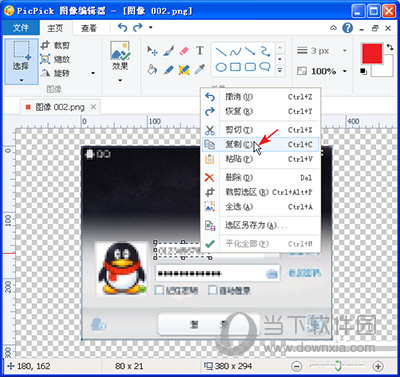Select the Crop (裁剪) tool in ribbon

coord(55,45)
